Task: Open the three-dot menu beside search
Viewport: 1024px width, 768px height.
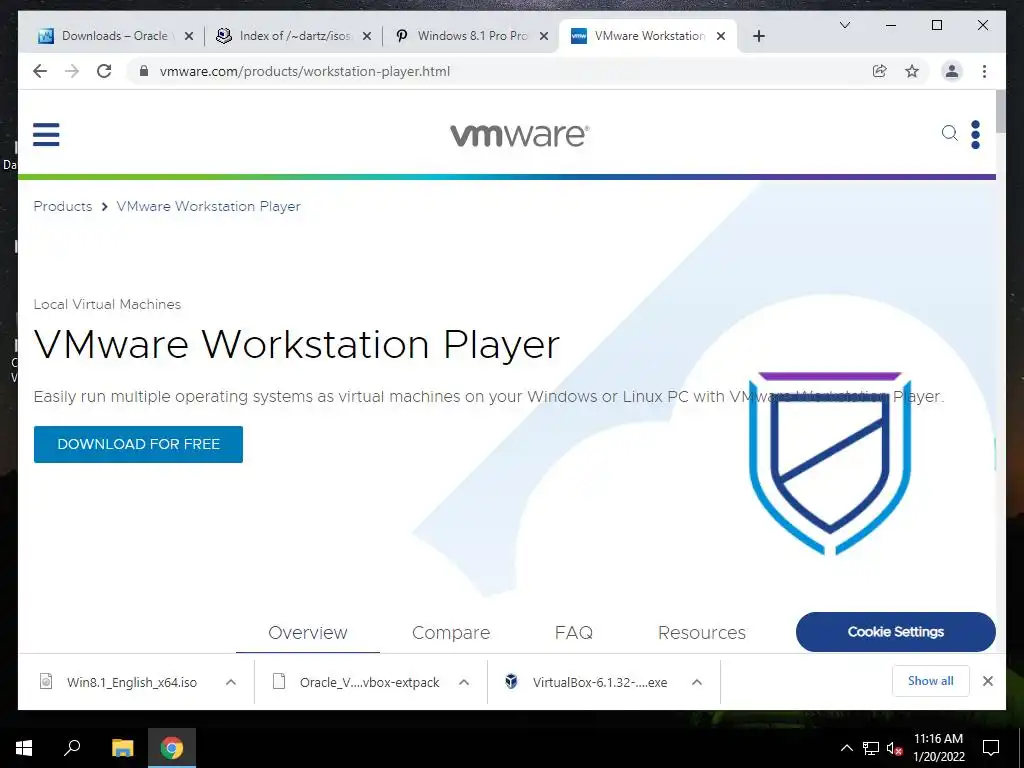Action: (976, 135)
